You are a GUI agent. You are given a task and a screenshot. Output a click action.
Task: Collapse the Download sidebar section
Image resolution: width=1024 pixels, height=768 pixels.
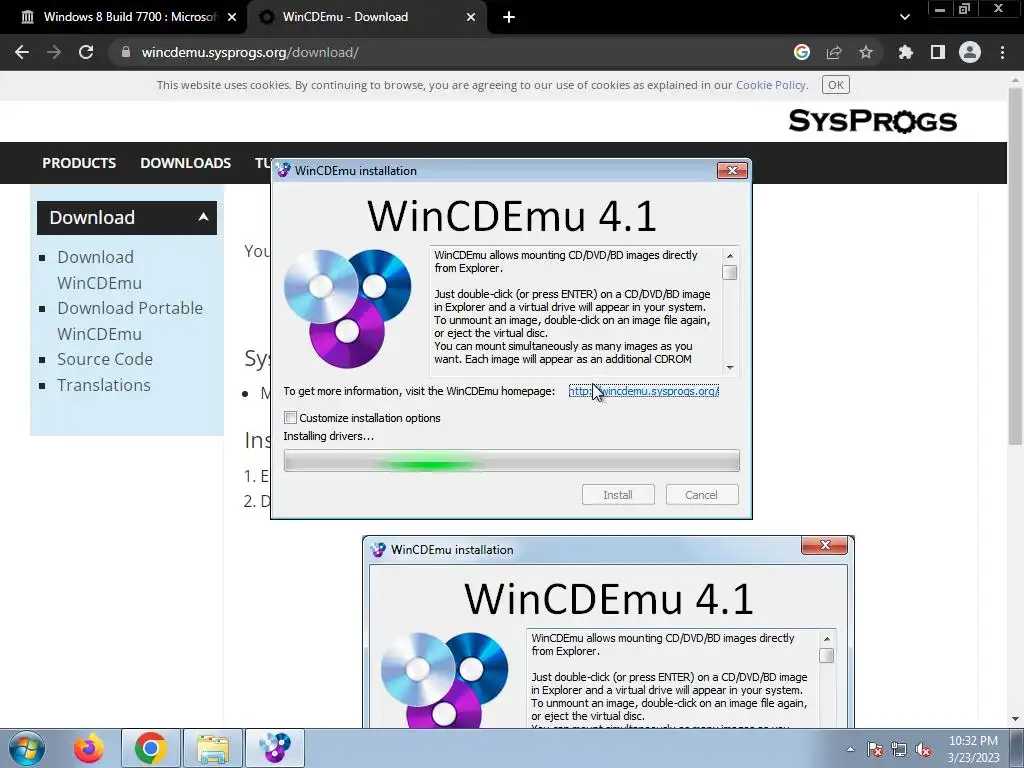pos(127,217)
